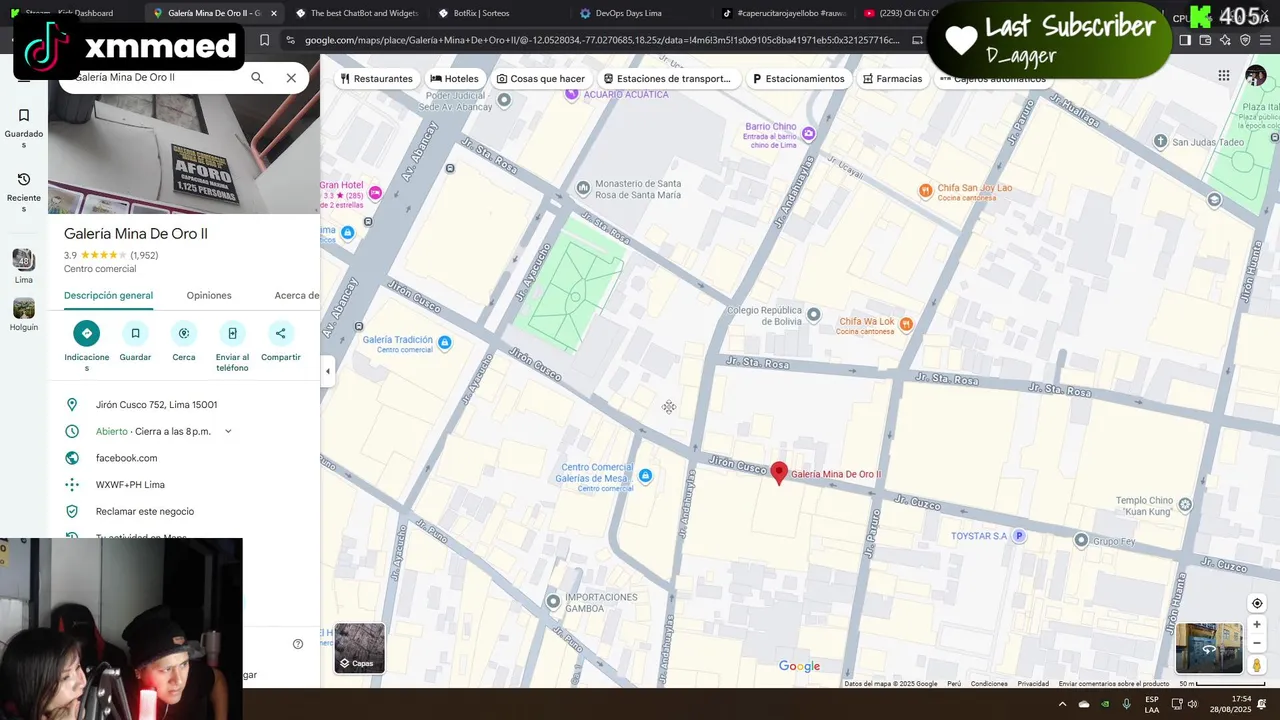Open the Capas layers thumbnail

point(359,648)
